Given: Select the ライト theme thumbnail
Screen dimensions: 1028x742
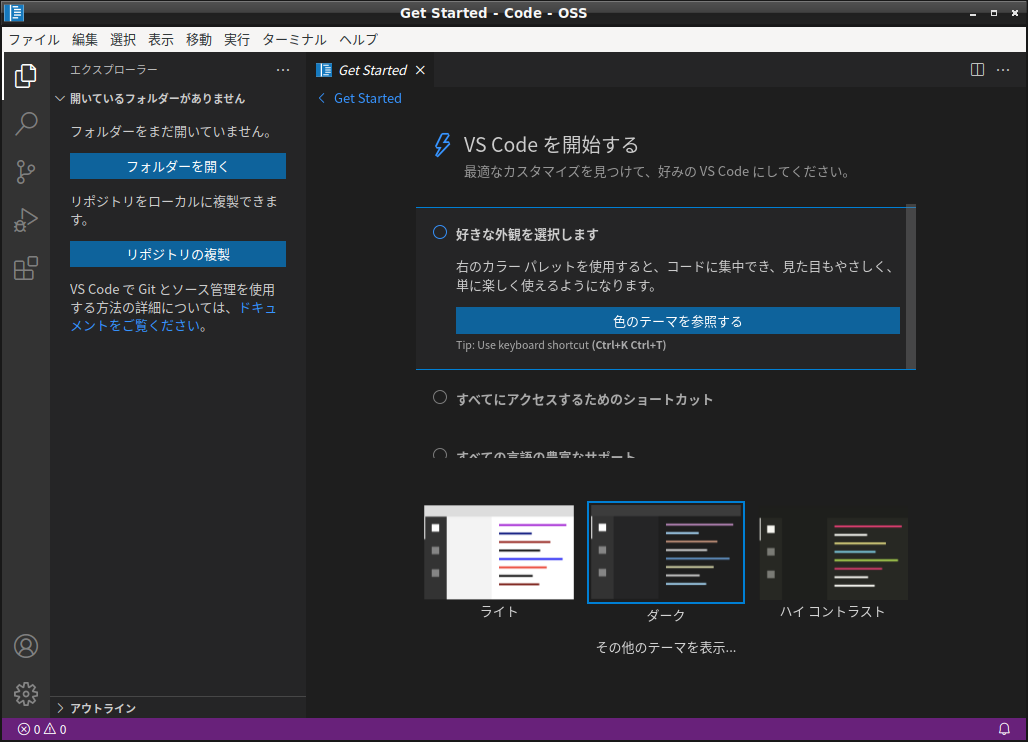Looking at the screenshot, I should click(499, 553).
